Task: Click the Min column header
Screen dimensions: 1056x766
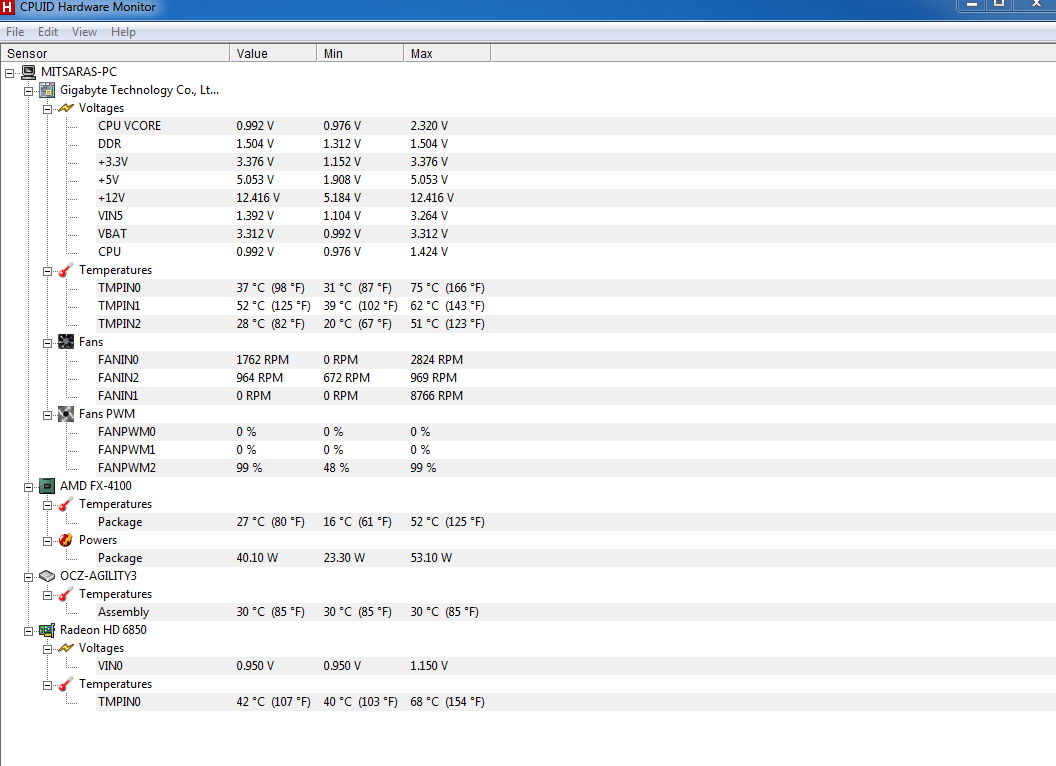Action: click(360, 53)
